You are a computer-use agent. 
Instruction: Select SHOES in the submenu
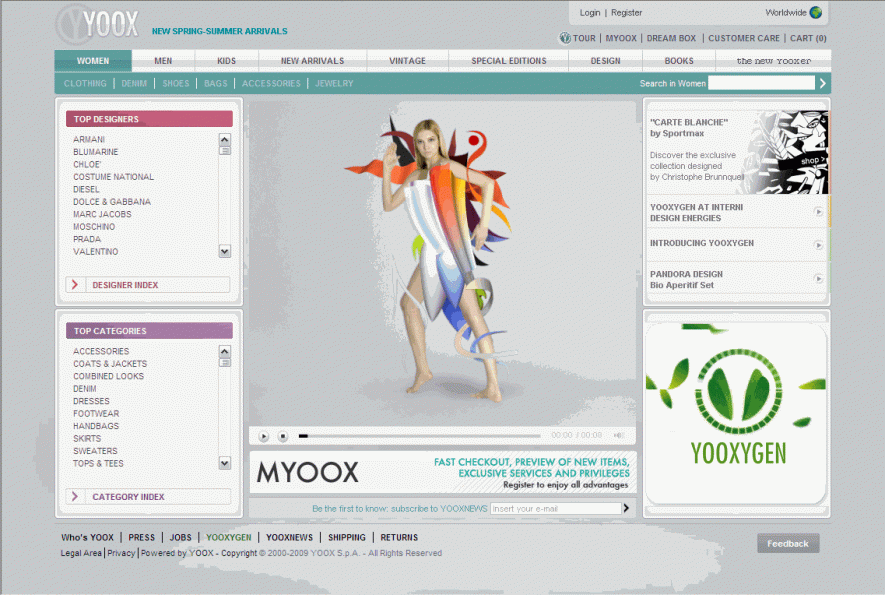tap(176, 84)
